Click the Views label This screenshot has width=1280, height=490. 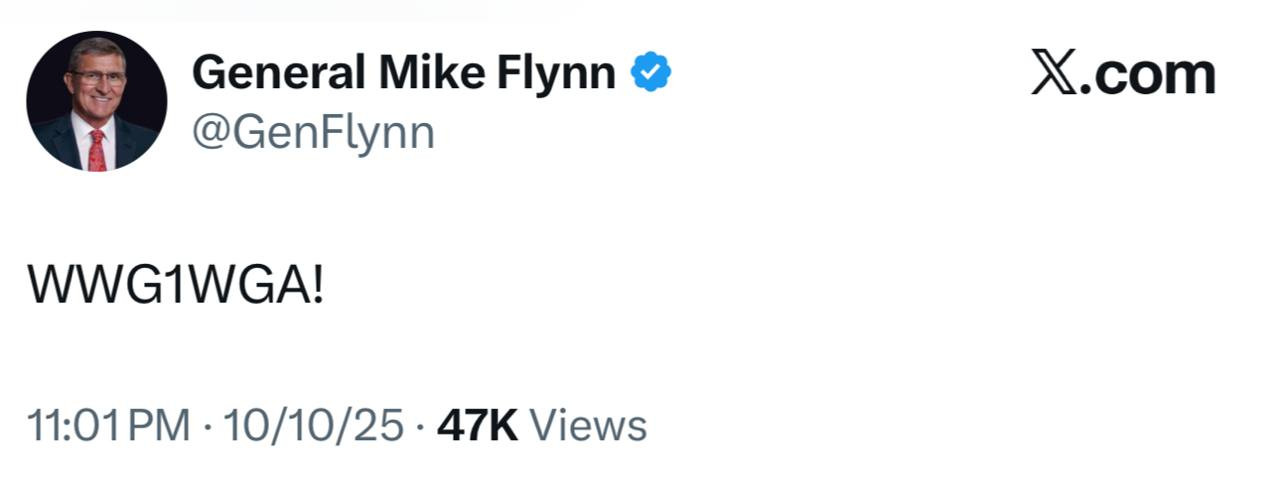click(588, 426)
